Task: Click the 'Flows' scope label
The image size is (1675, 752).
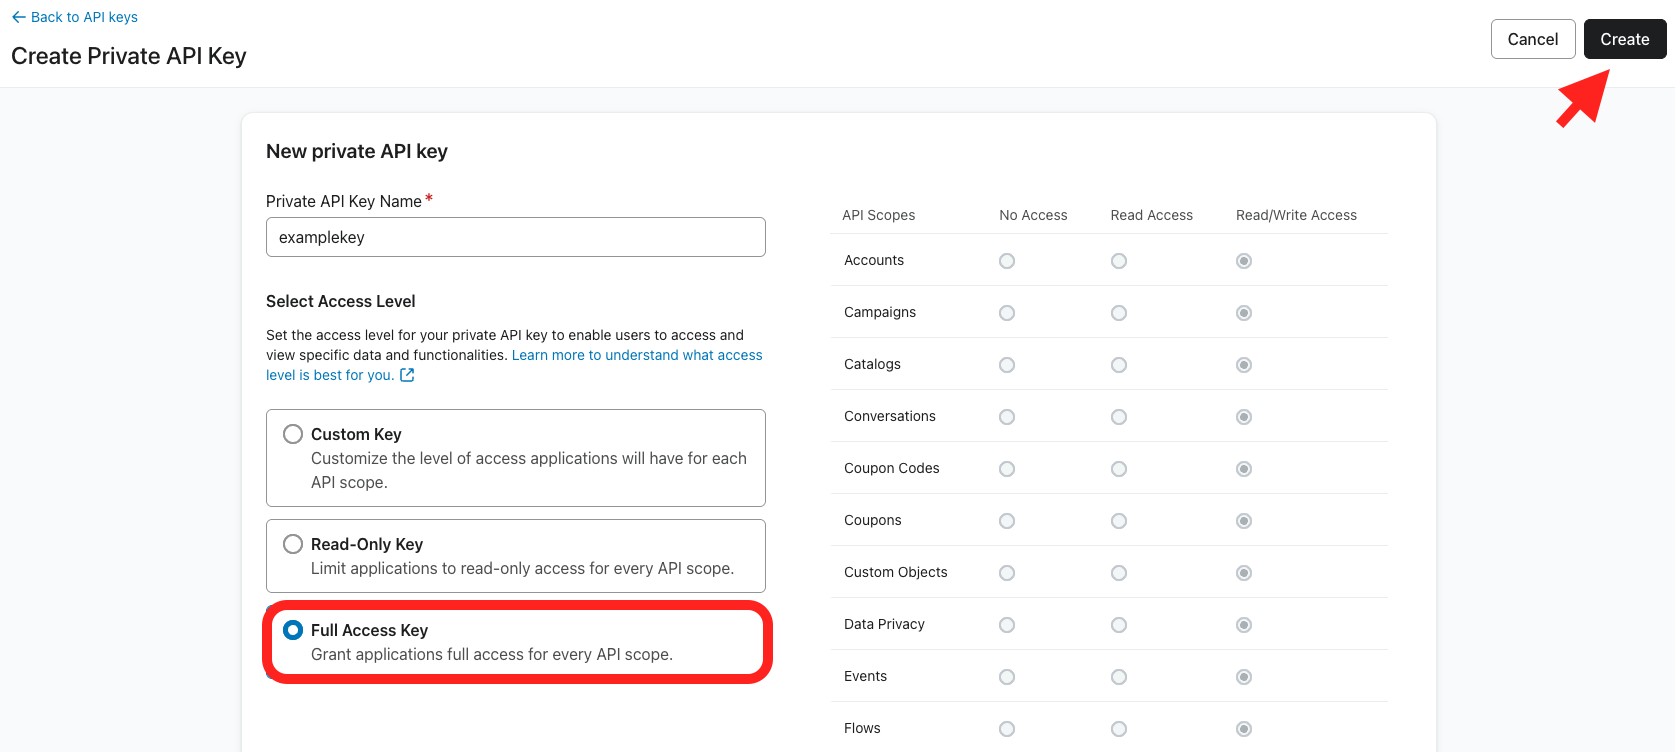Action: (x=862, y=728)
